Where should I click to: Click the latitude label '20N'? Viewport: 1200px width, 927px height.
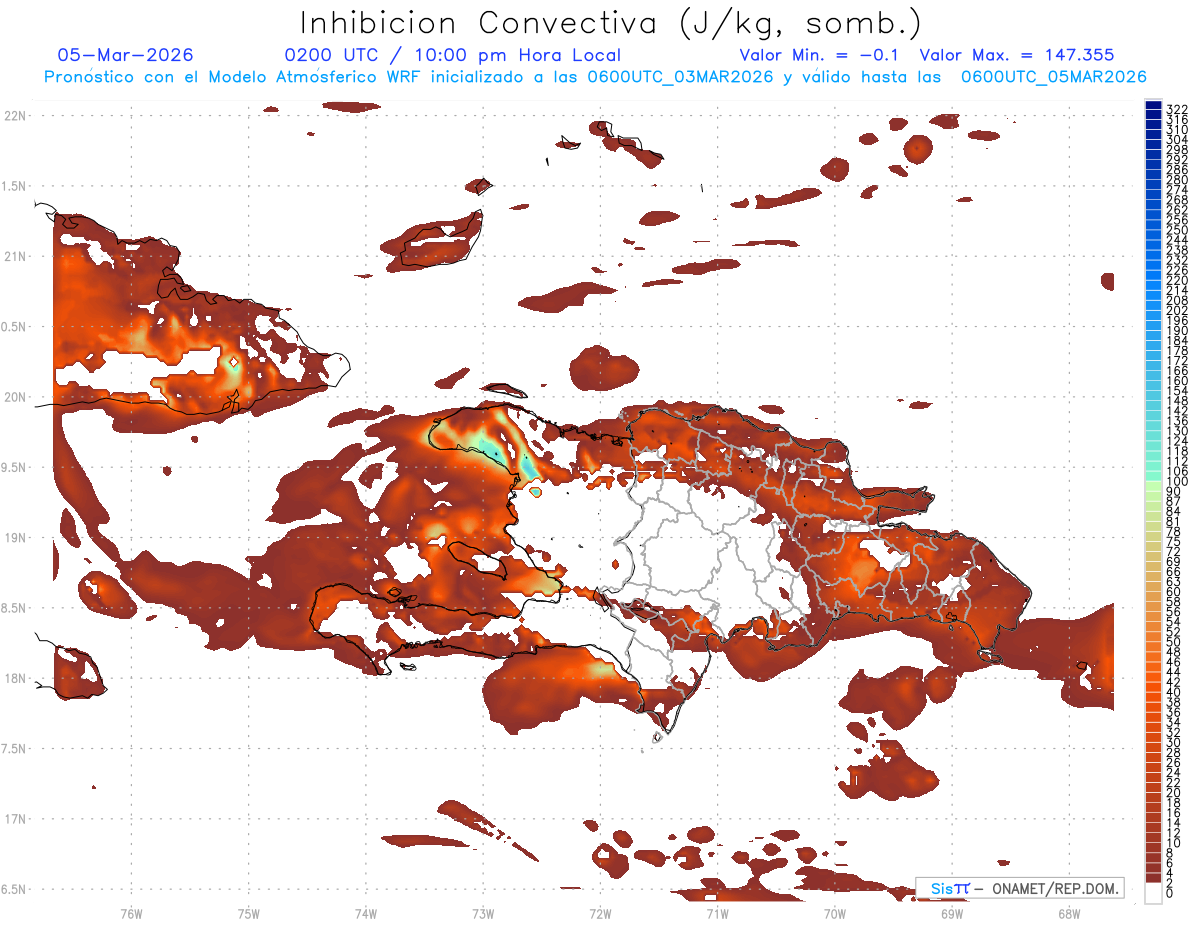click(x=14, y=397)
